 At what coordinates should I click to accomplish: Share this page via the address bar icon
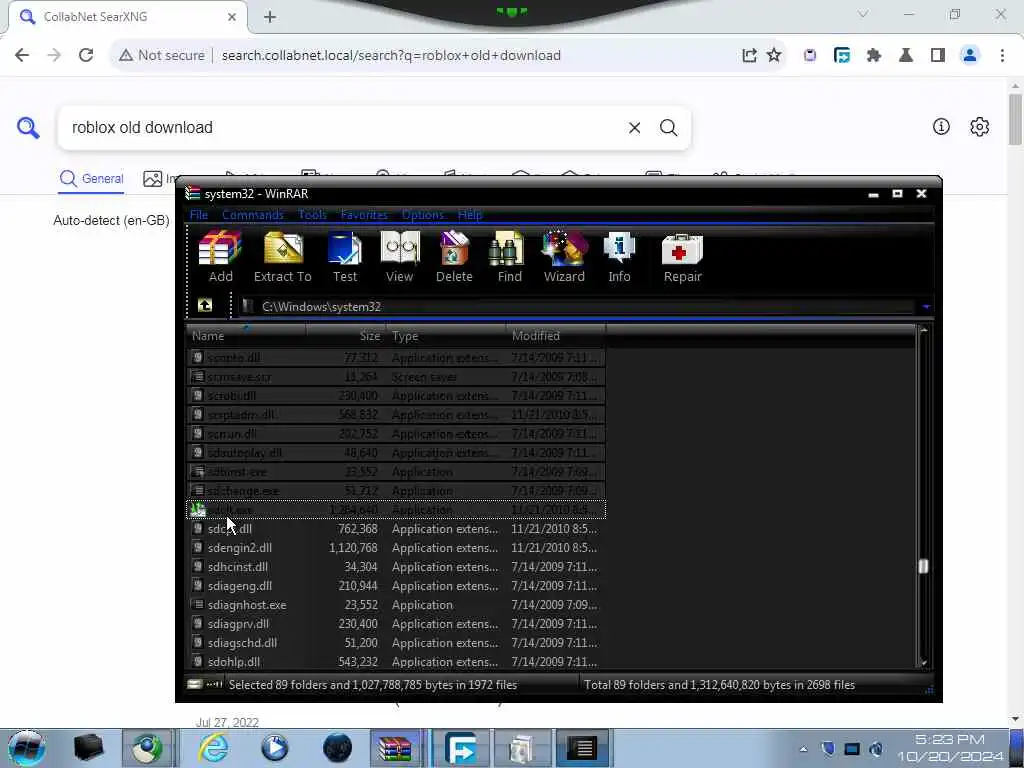749,56
